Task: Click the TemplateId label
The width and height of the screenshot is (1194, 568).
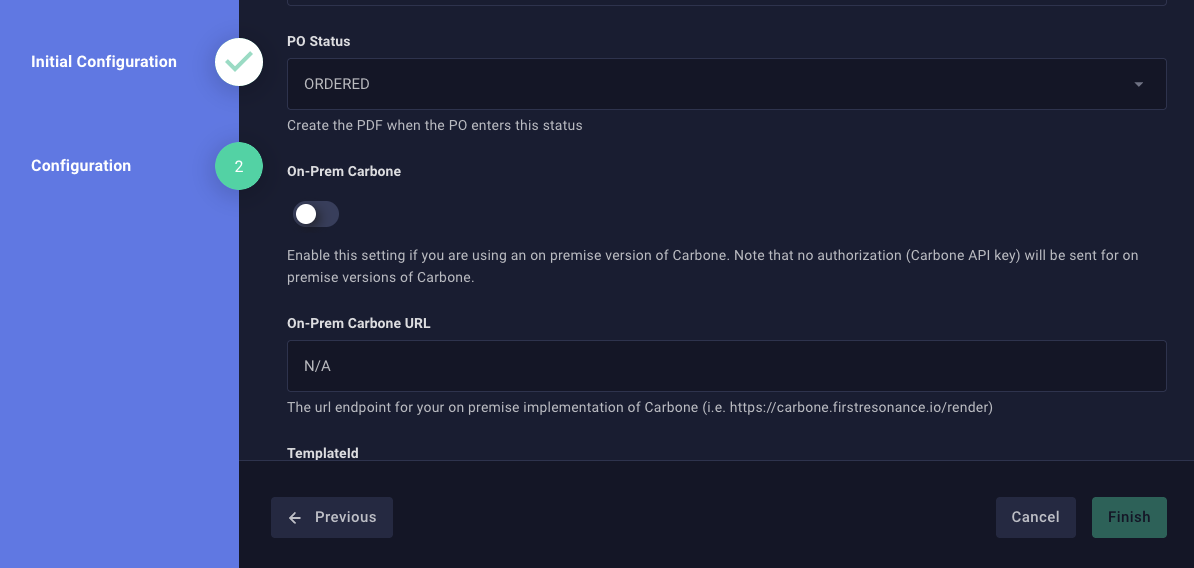Action: (x=323, y=453)
